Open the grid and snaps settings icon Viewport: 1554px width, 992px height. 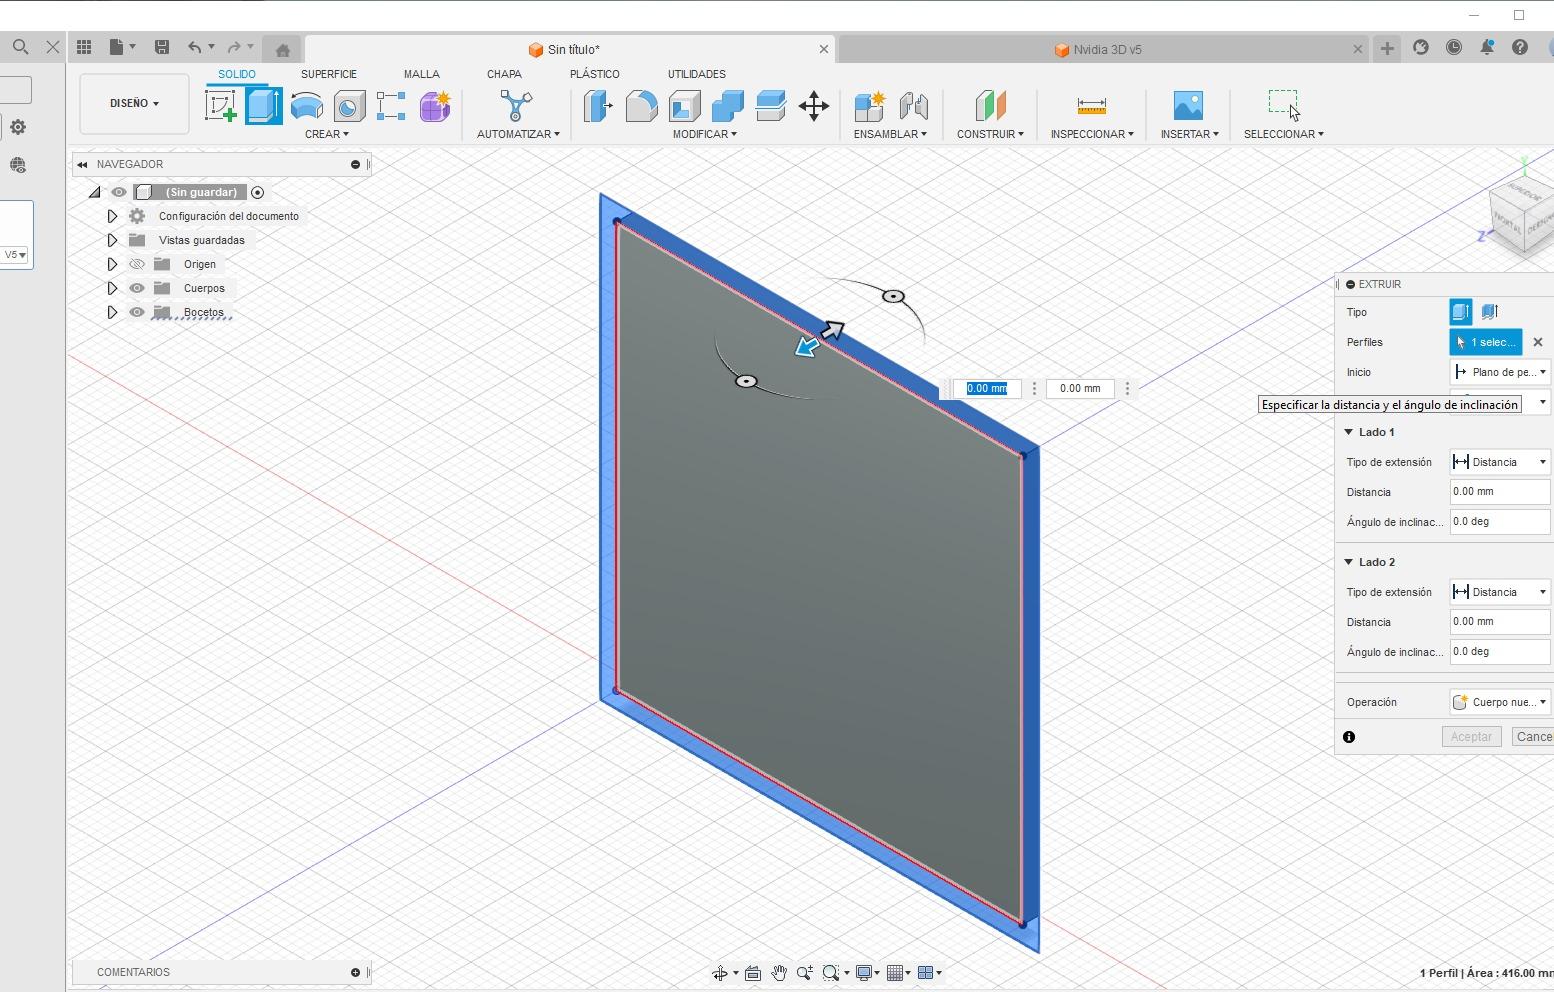[x=896, y=973]
